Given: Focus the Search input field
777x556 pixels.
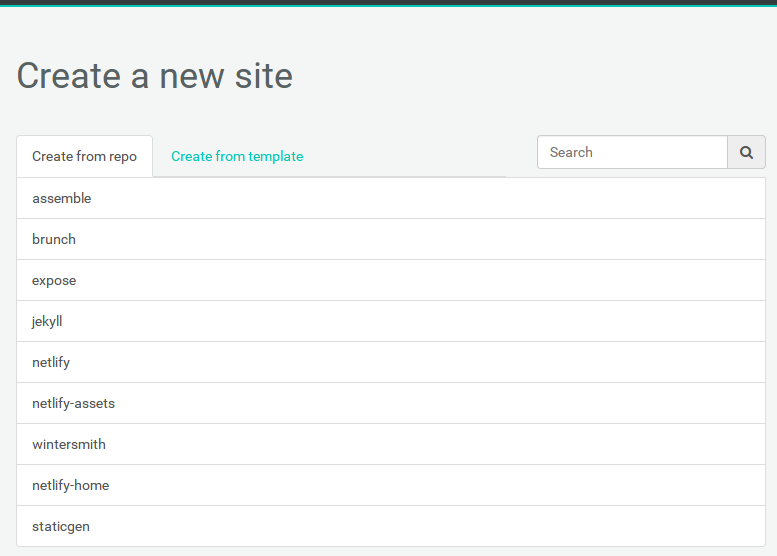Looking at the screenshot, I should click(632, 152).
